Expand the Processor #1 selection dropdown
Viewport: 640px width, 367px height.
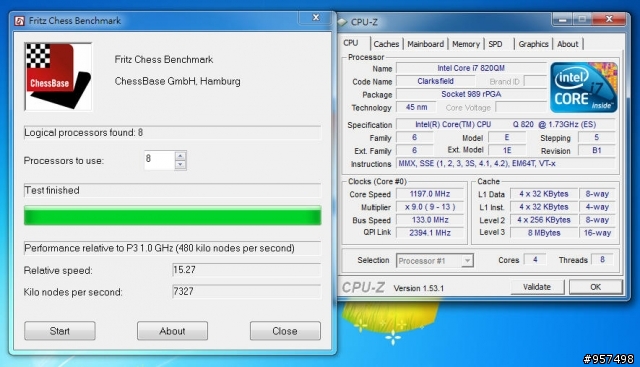coord(467,260)
